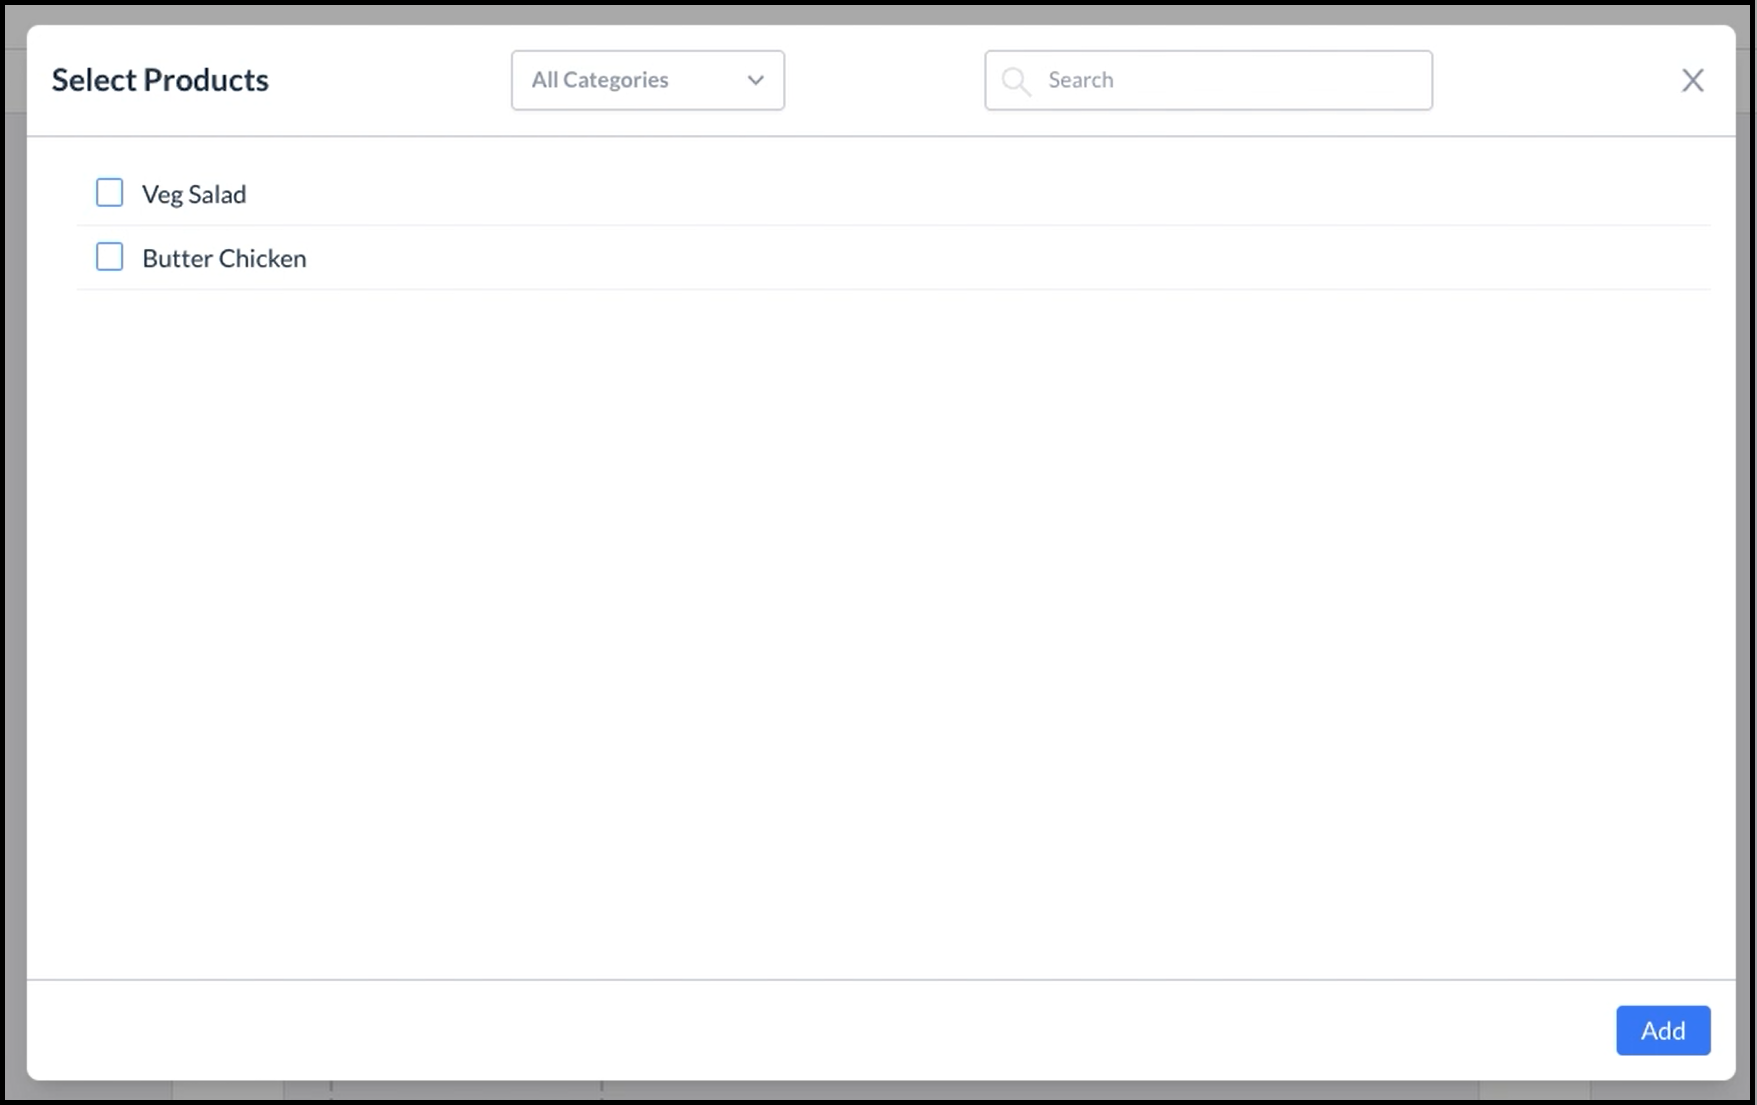The height and width of the screenshot is (1105, 1757).
Task: Click header space between title and dropdown
Action: pyautogui.click(x=390, y=80)
